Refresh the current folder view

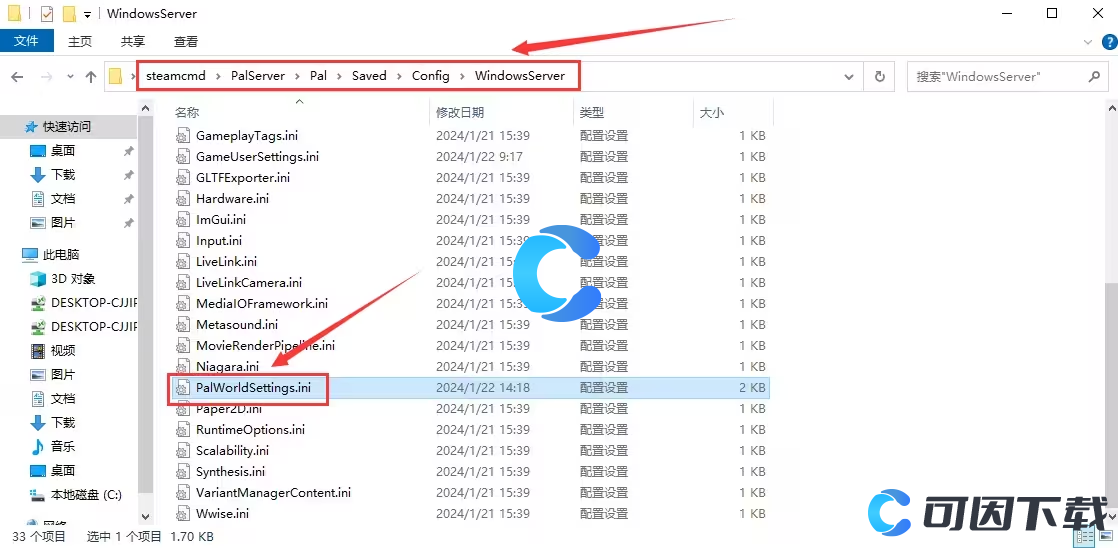coord(880,77)
